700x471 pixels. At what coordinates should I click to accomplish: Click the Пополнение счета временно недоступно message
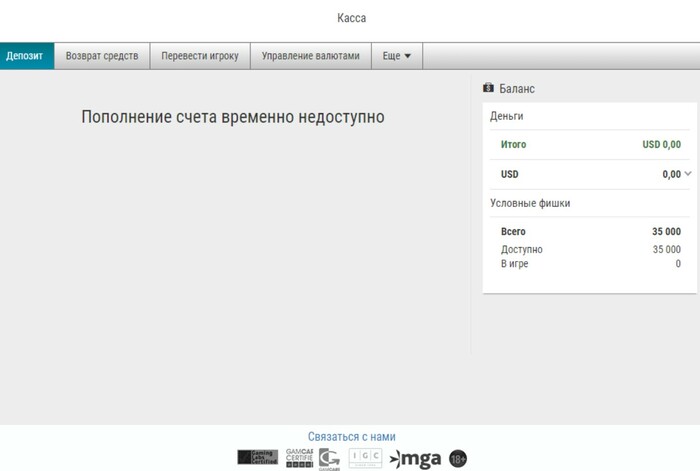pos(233,117)
